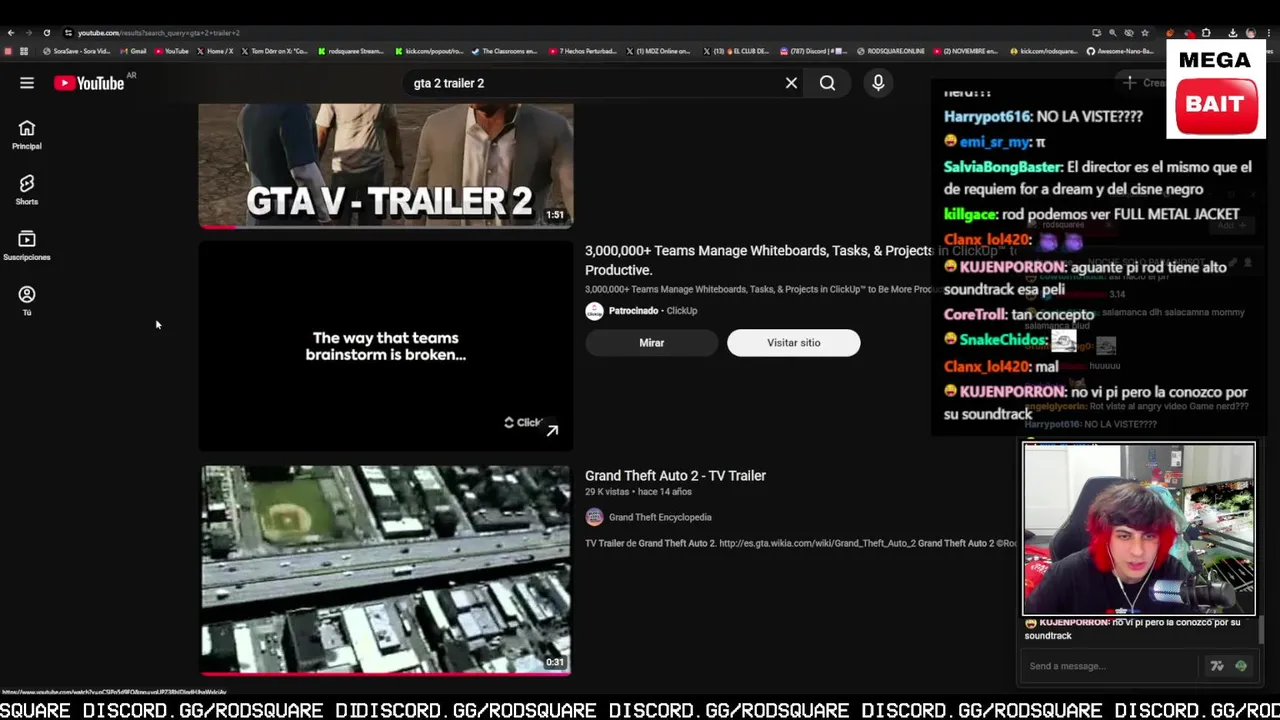This screenshot has height=720, width=1280.
Task: Open the Gmail bookmark
Action: tap(133, 51)
